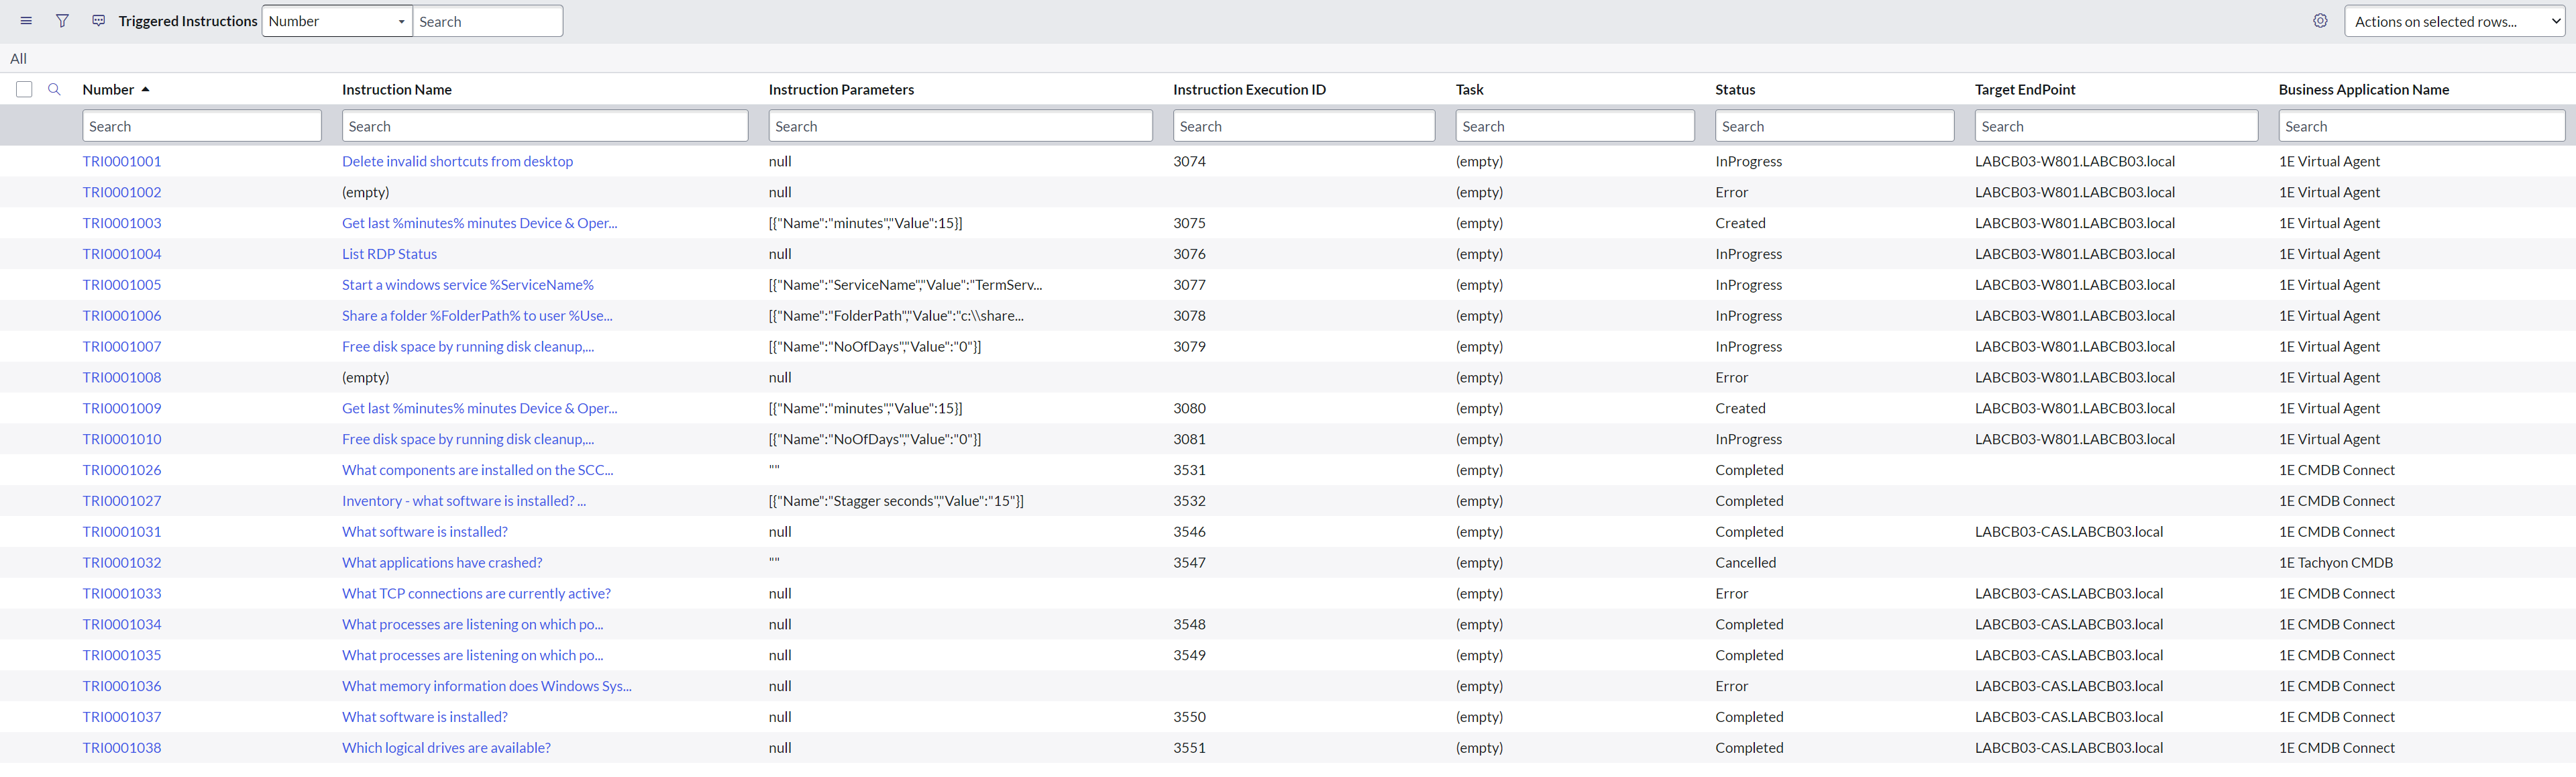
Task: Open What components are installed on SCC link
Action: click(x=478, y=470)
